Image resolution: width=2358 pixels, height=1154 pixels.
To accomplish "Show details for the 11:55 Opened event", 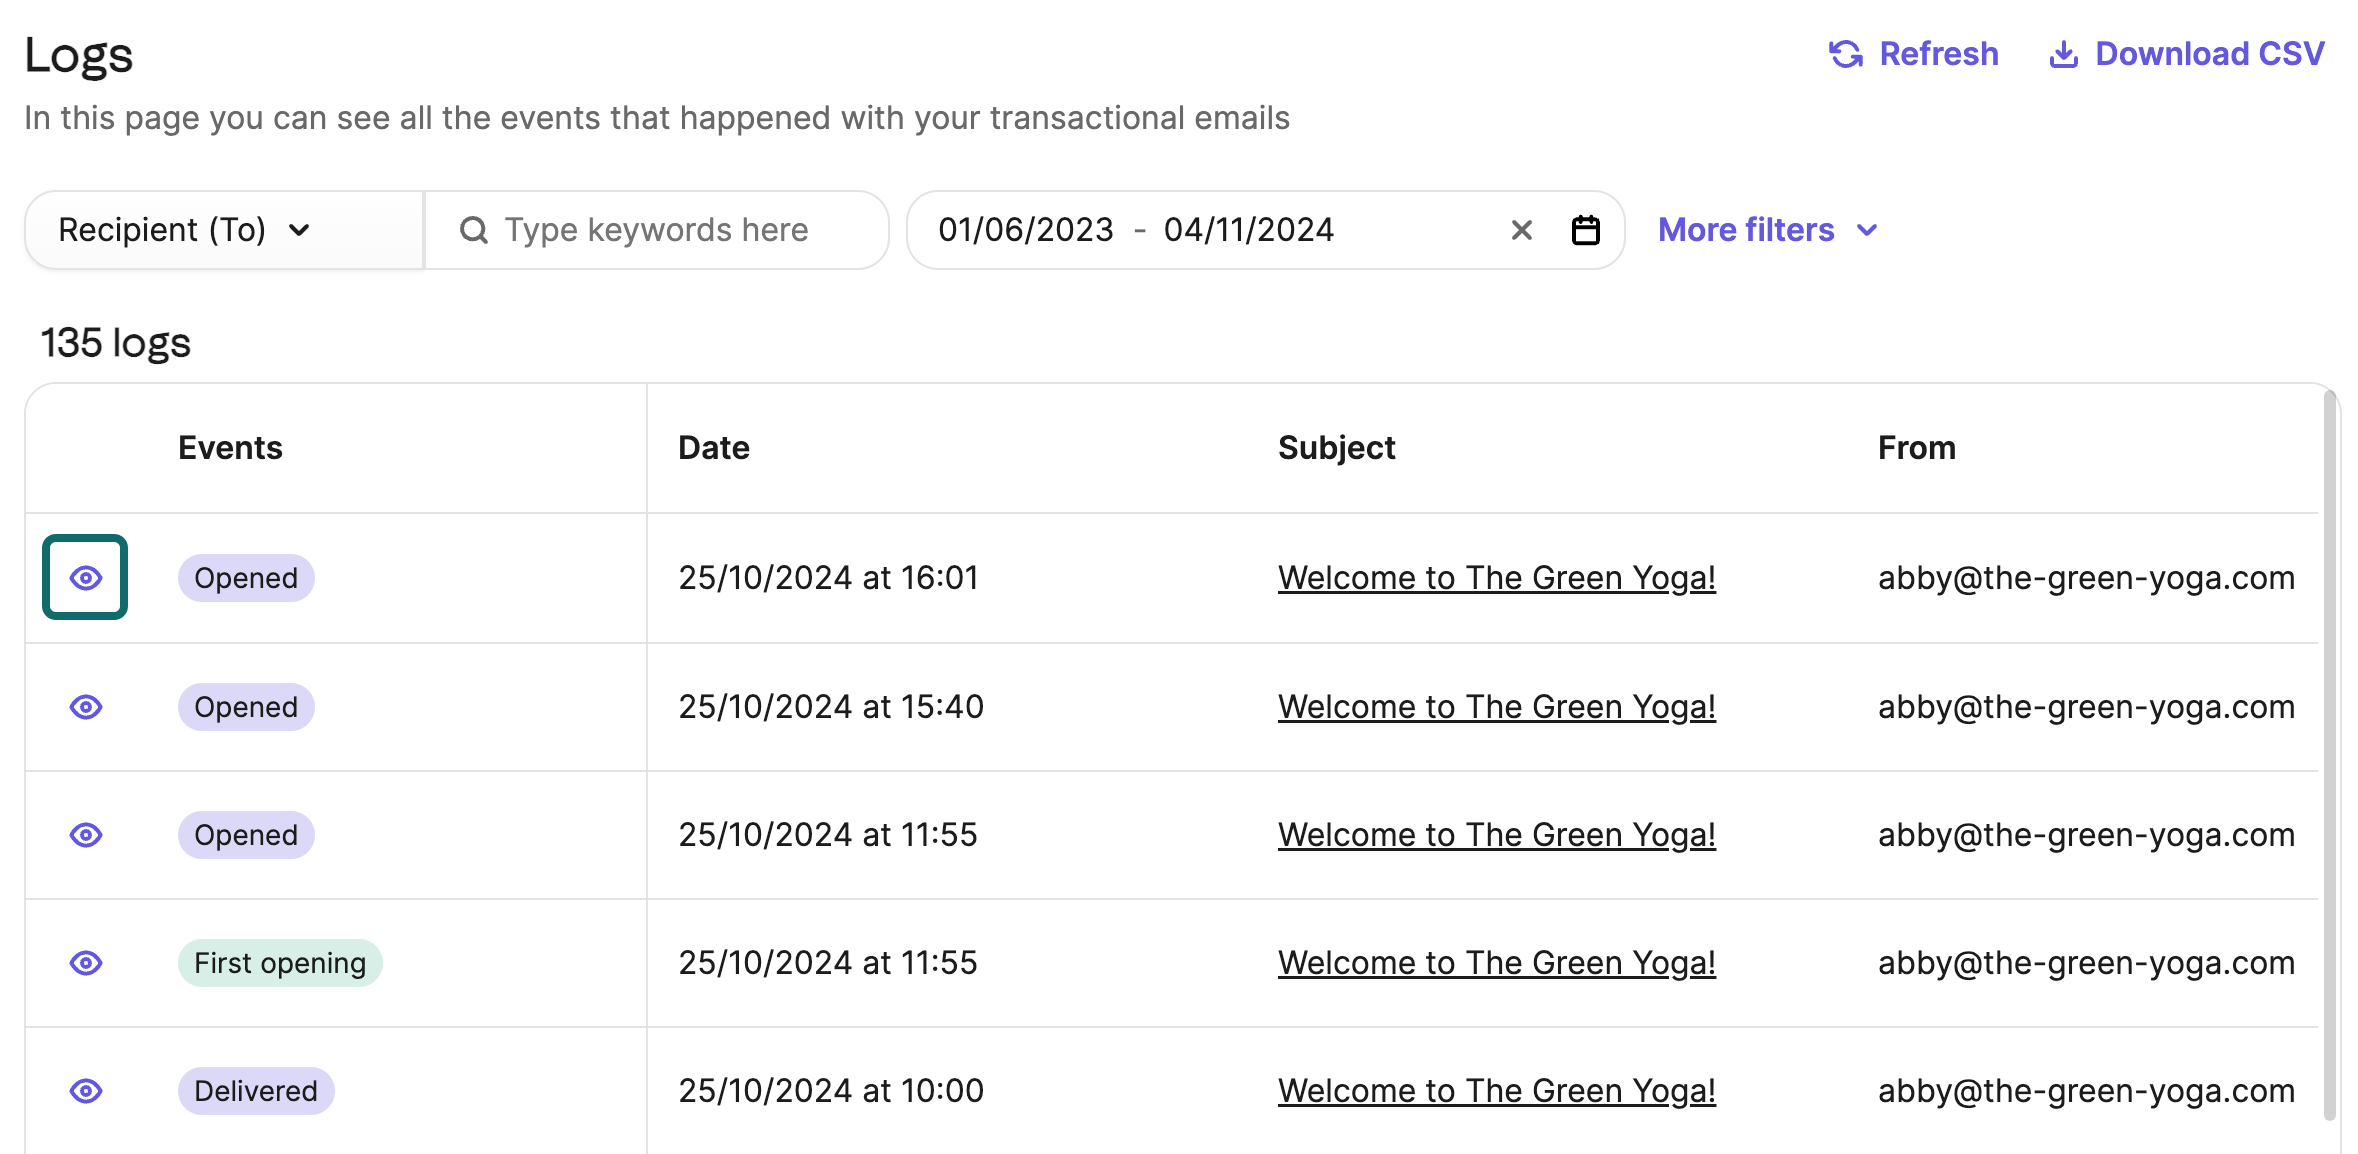I will [x=86, y=835].
